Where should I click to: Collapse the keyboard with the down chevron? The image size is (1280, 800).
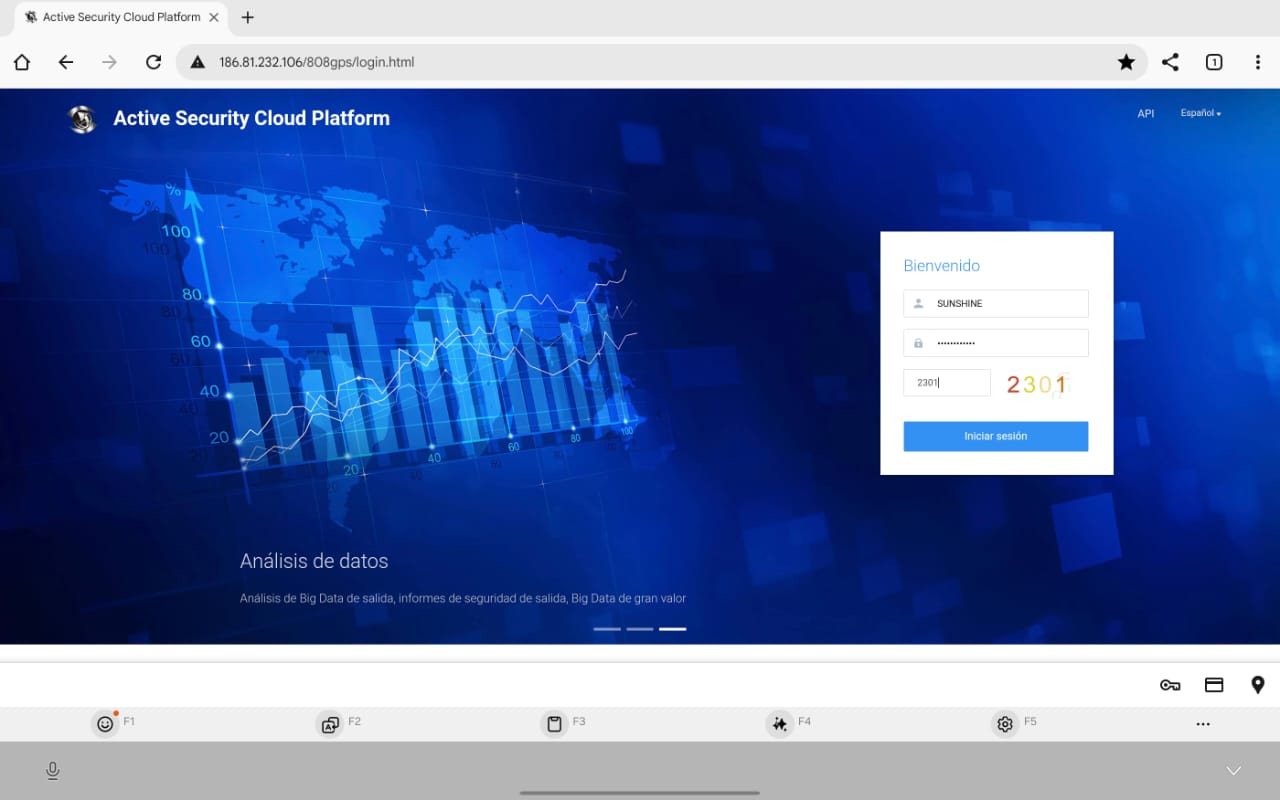point(1234,770)
